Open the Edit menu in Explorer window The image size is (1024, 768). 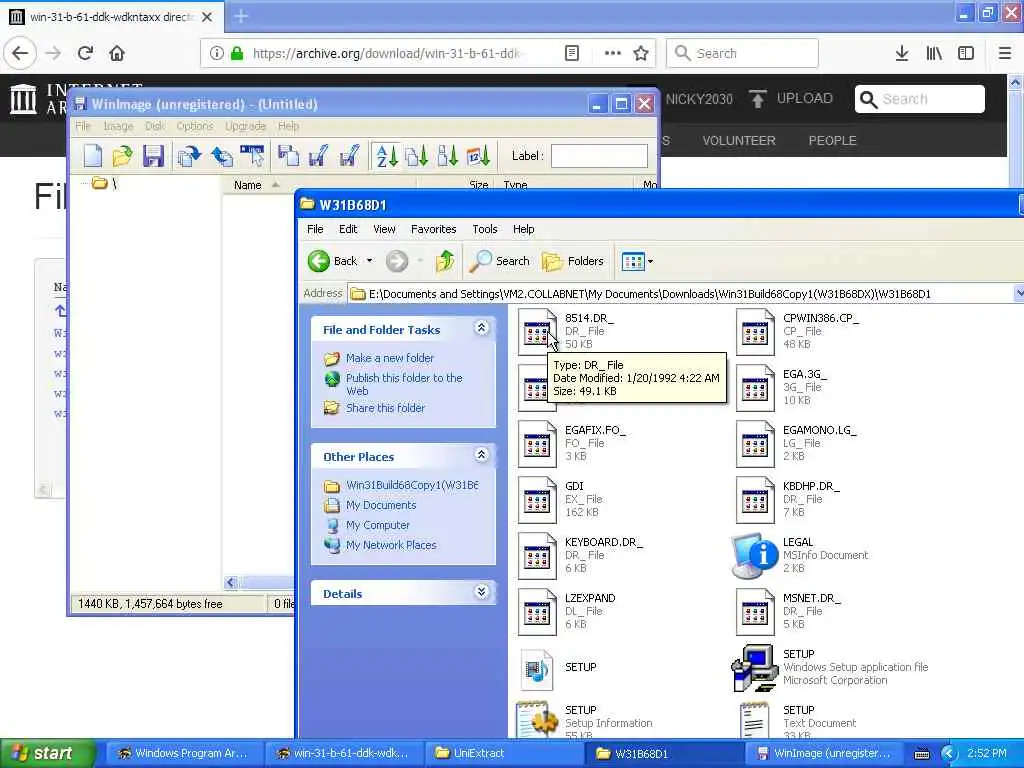348,229
